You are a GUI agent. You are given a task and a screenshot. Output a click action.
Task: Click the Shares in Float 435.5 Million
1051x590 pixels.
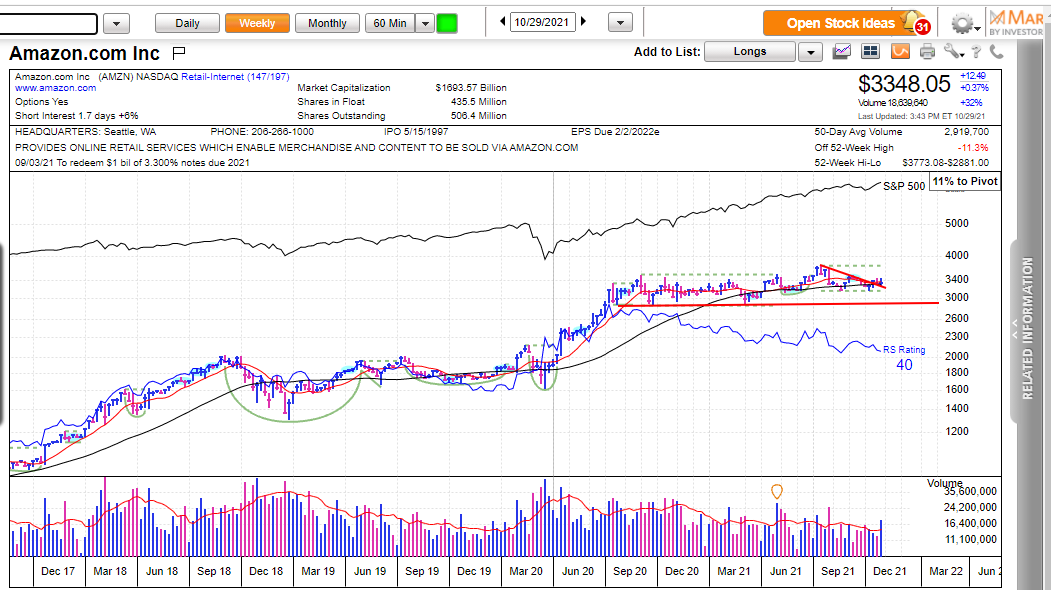tap(402, 102)
